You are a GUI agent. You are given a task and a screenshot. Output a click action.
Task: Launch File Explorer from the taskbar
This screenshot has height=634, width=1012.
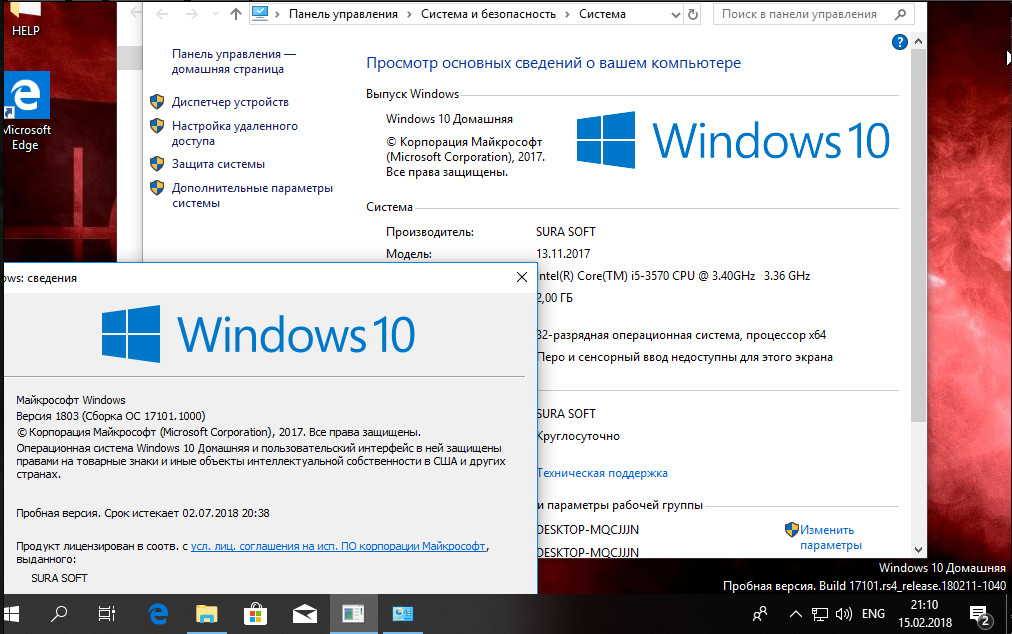207,614
